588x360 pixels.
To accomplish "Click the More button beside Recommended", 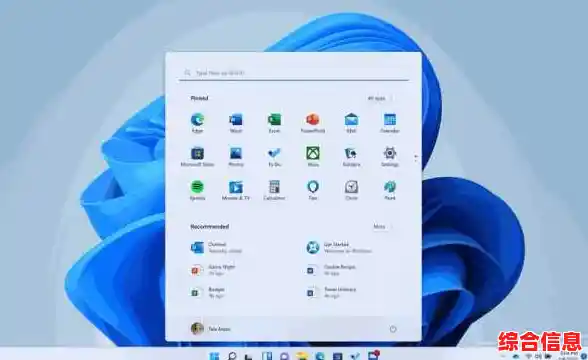I will pos(382,226).
